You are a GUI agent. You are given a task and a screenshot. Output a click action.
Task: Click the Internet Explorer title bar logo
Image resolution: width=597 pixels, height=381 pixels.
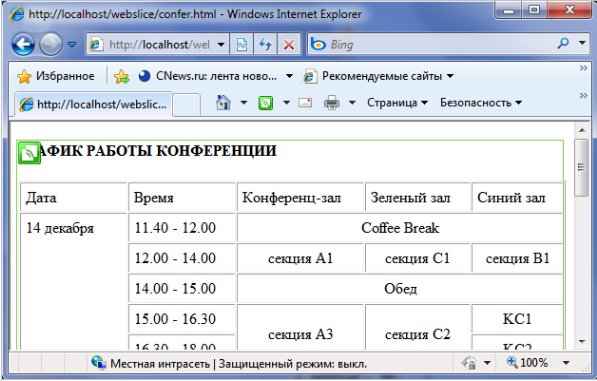tap(17, 14)
